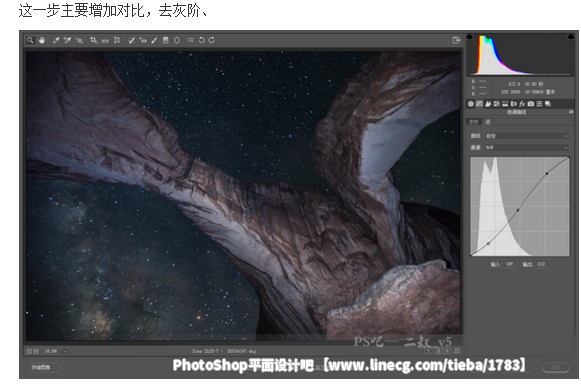Open the Split Toning panel tab
581x384 pixels.
tap(505, 104)
